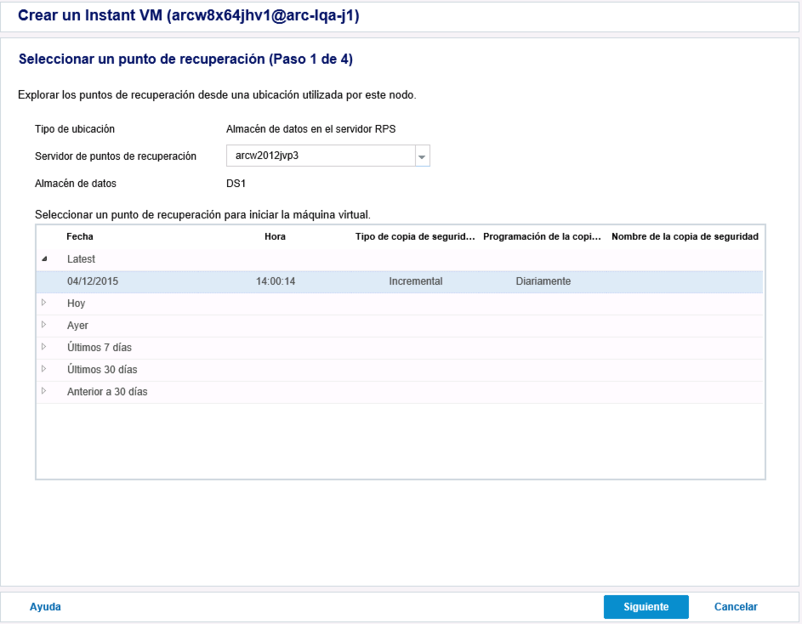Click the Nombre de la copia de seguridad header

point(685,236)
